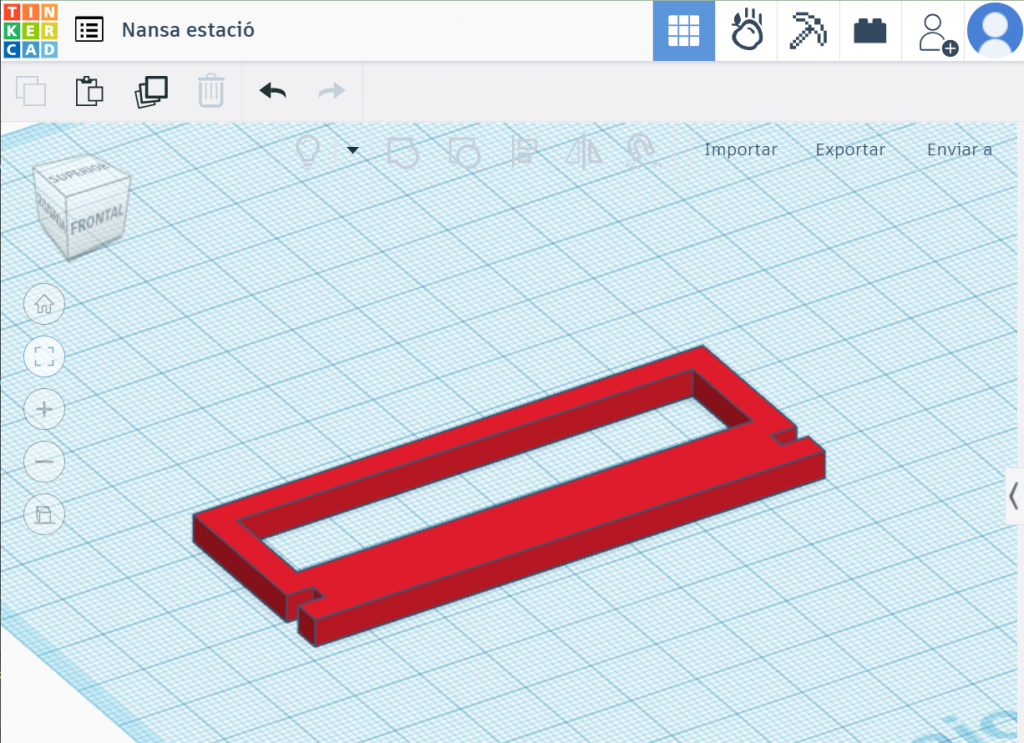The height and width of the screenshot is (743, 1024).
Task: Click Exportar
Action: [x=850, y=150]
